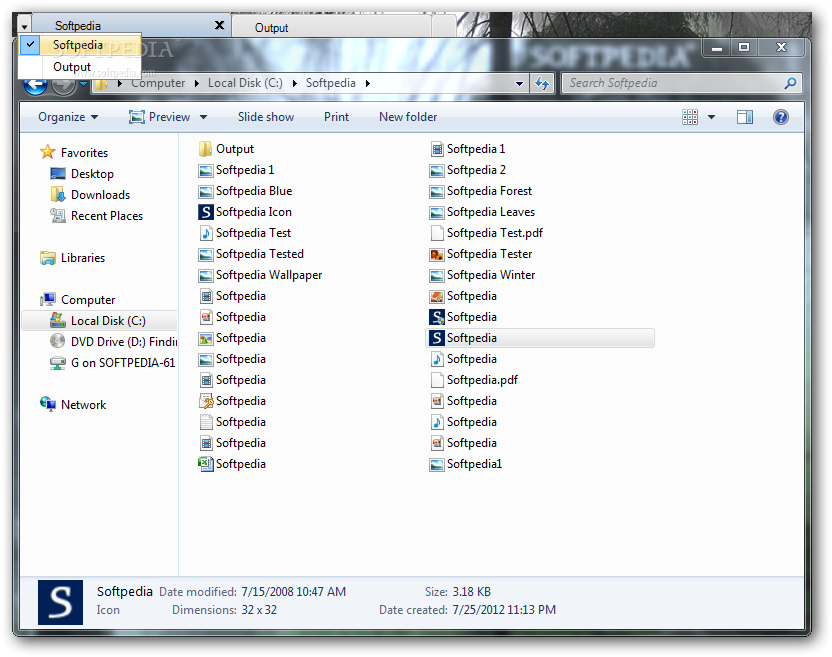Select Softpedia Blue image file
832x657 pixels.
click(245, 191)
